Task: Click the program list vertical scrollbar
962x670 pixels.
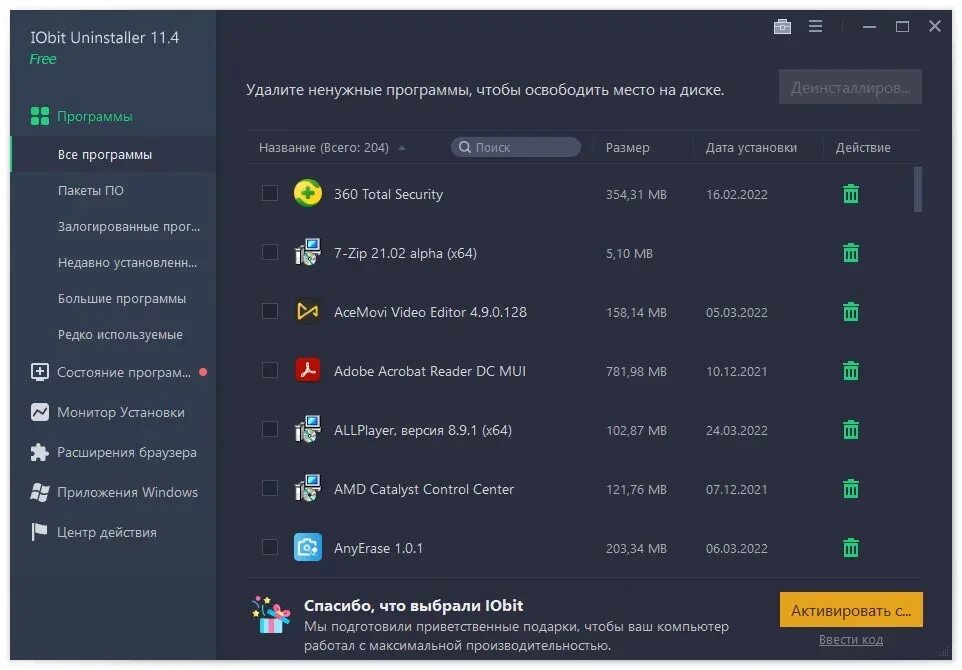Action: point(918,190)
